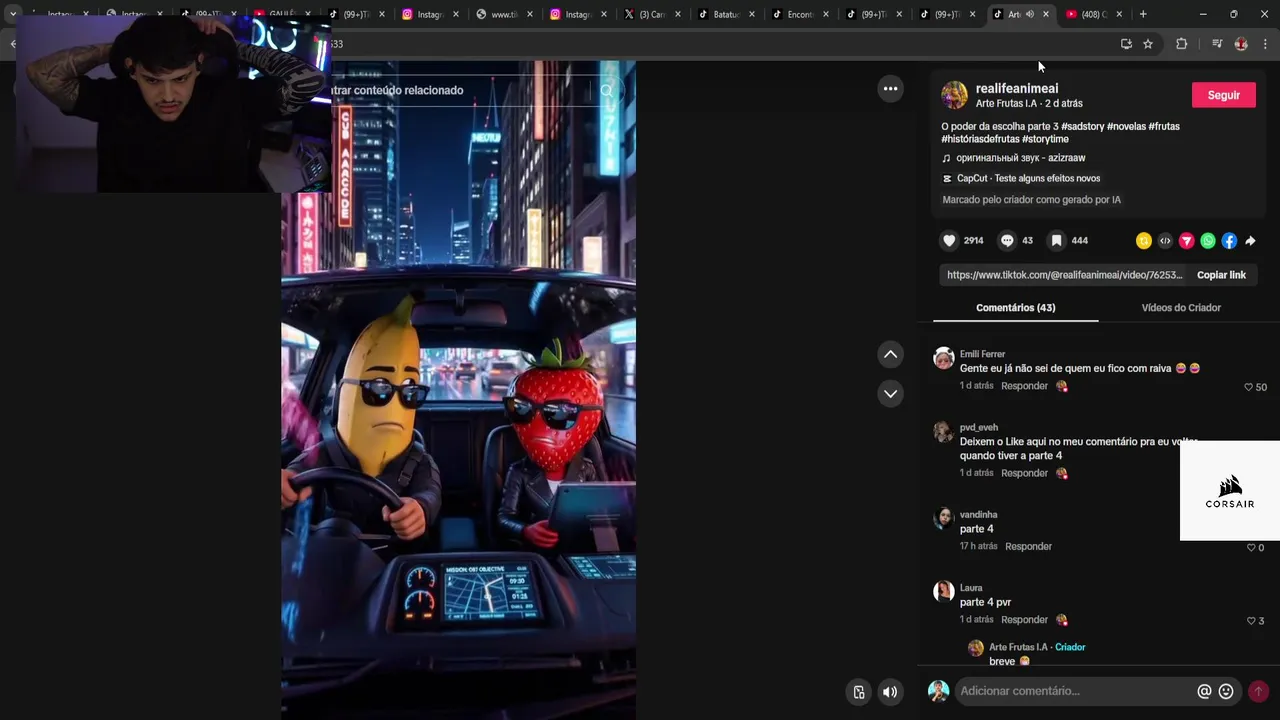This screenshot has height=720, width=1280.
Task: Like vandinha's comment
Action: pos(1250,548)
